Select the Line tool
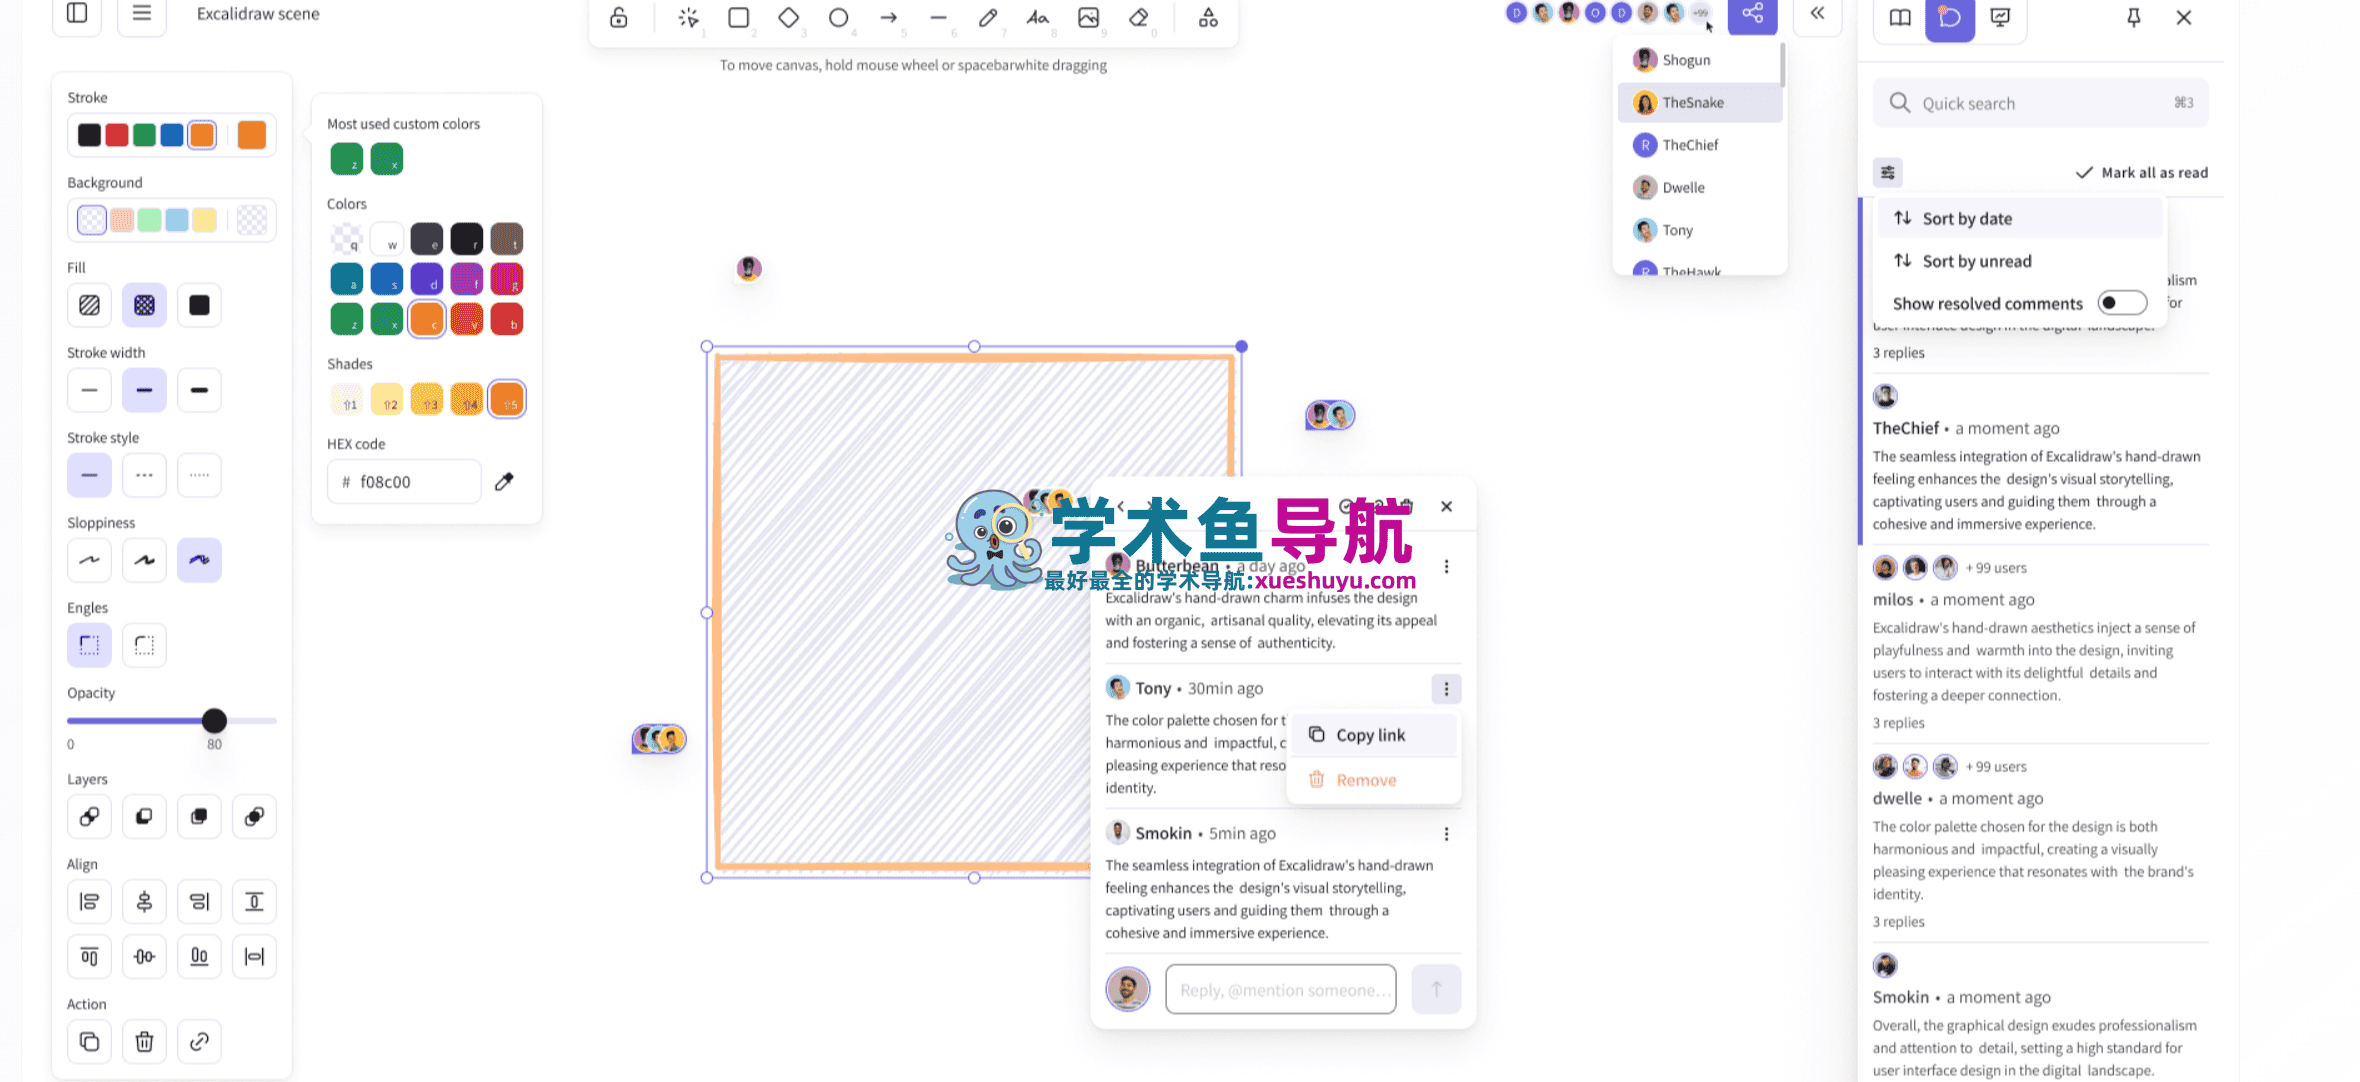Screen dimensions: 2360x1082 click(938, 17)
